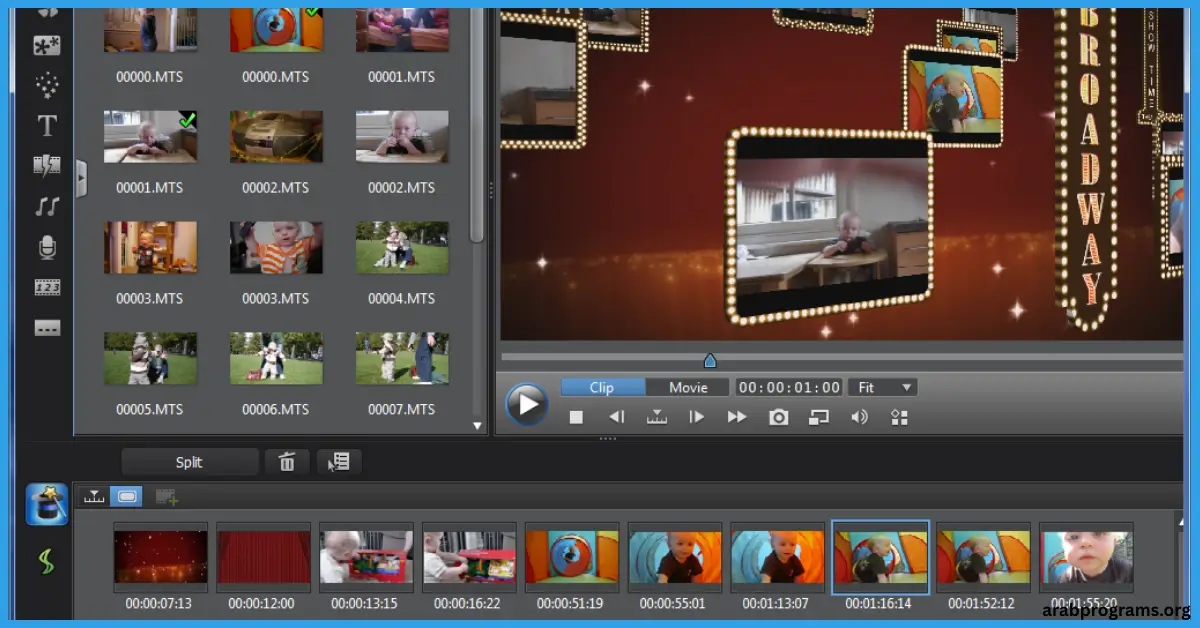Select storyboard clip at 00:00:51:19

(x=572, y=557)
